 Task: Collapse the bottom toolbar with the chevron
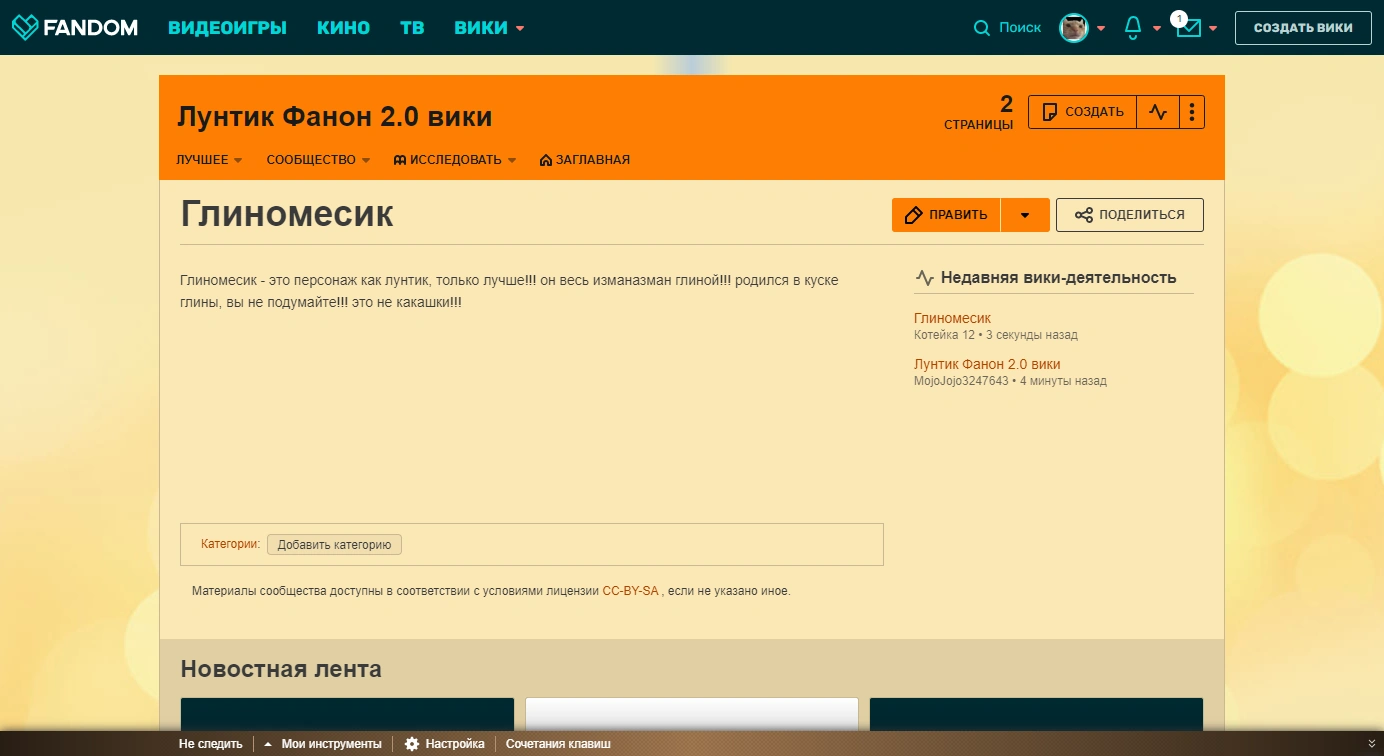click(x=1371, y=743)
